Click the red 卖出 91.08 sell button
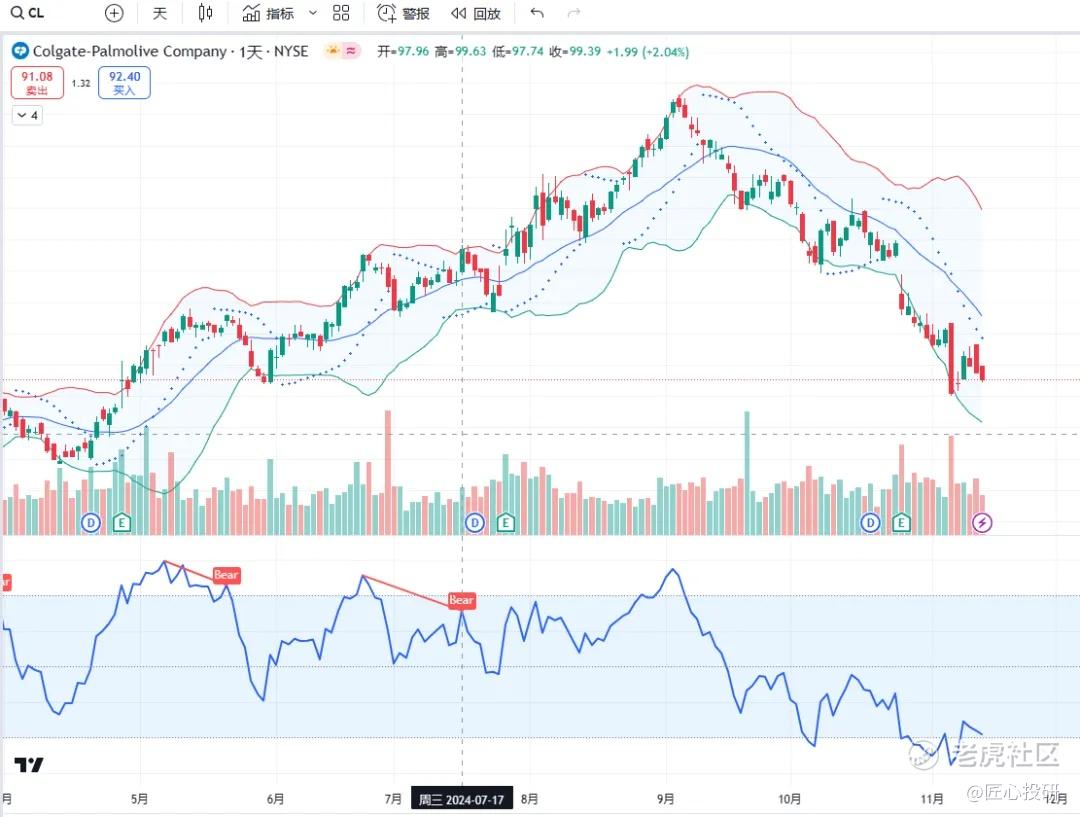This screenshot has width=1080, height=817. pyautogui.click(x=38, y=83)
